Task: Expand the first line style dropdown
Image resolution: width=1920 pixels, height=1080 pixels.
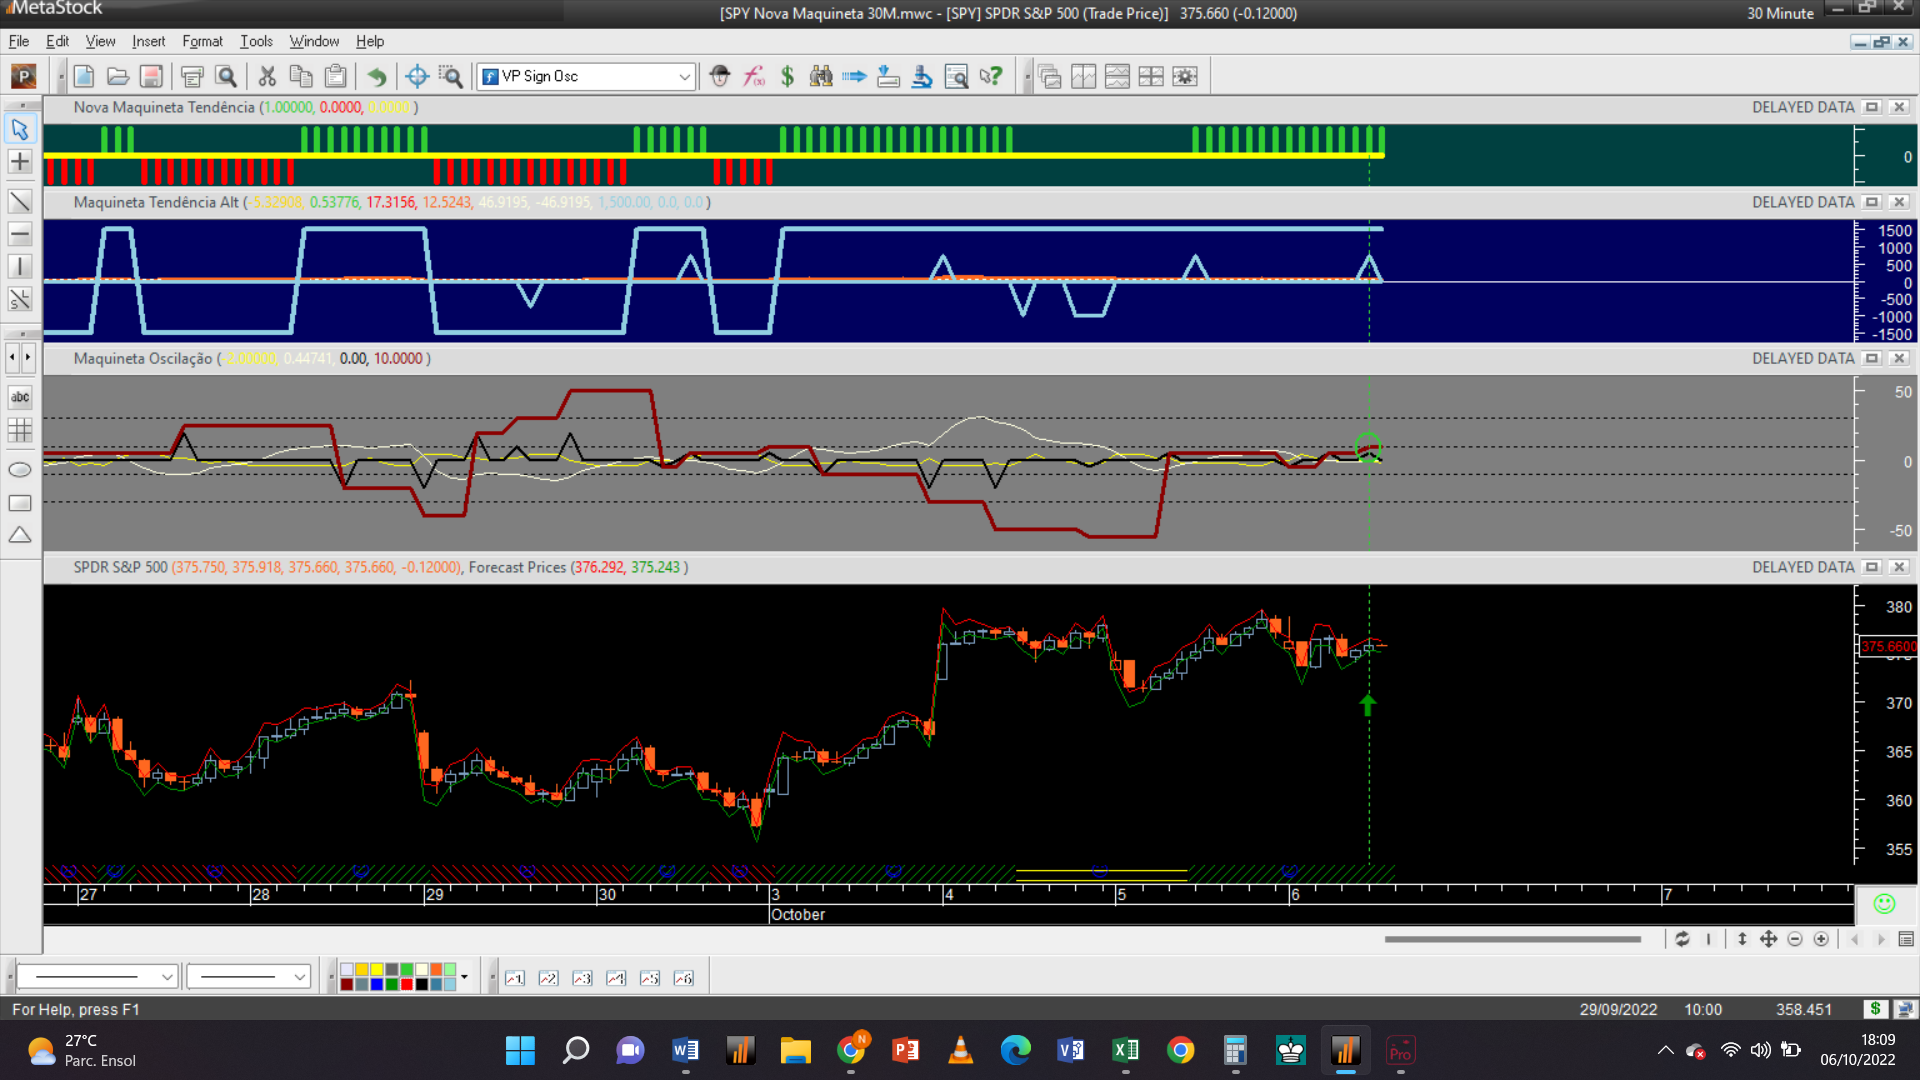Action: pyautogui.click(x=167, y=977)
